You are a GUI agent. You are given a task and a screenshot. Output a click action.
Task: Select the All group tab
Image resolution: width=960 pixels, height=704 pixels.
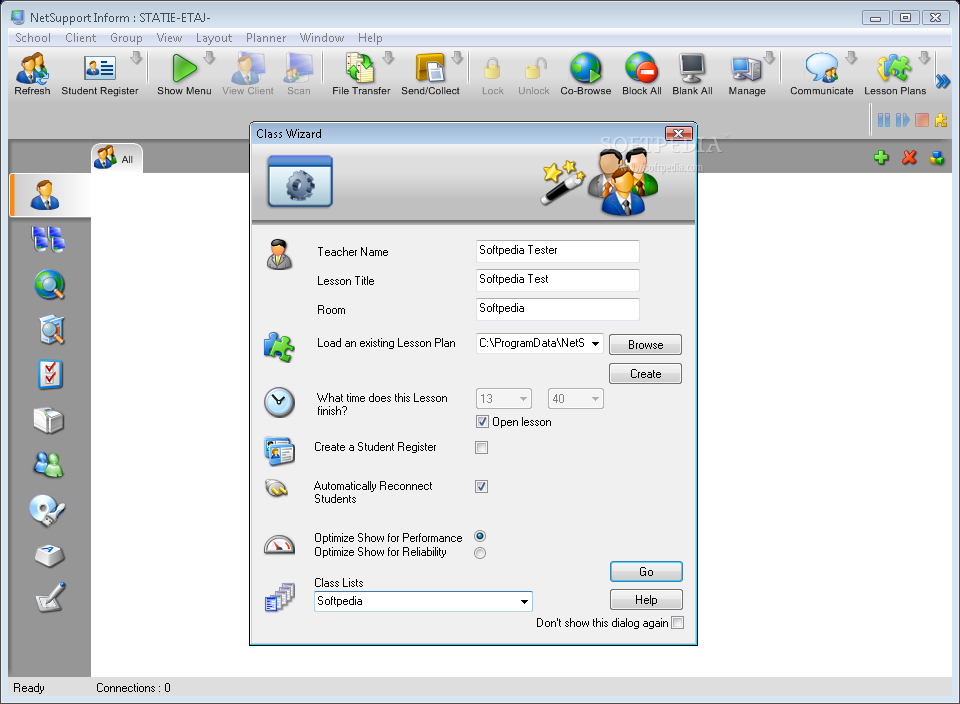tap(116, 159)
